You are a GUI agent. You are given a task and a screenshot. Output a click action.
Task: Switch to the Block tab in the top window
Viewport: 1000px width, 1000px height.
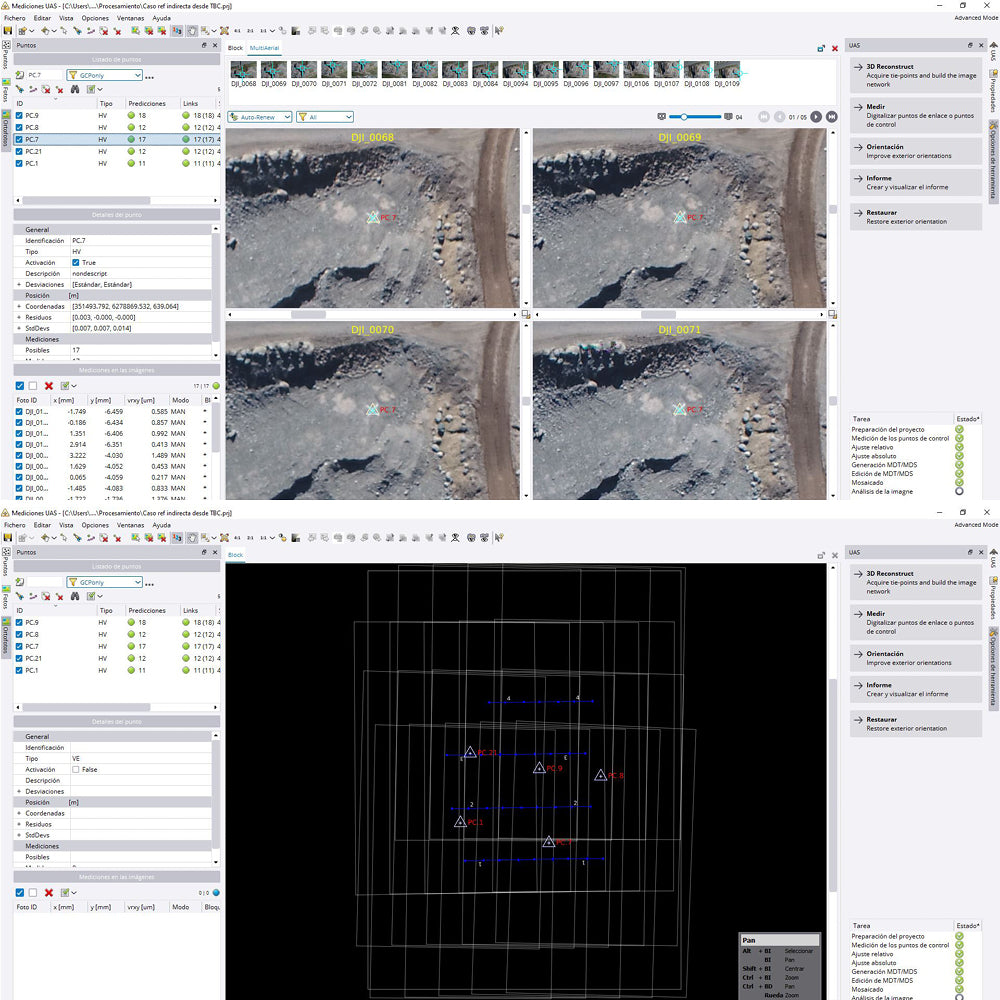pos(235,48)
